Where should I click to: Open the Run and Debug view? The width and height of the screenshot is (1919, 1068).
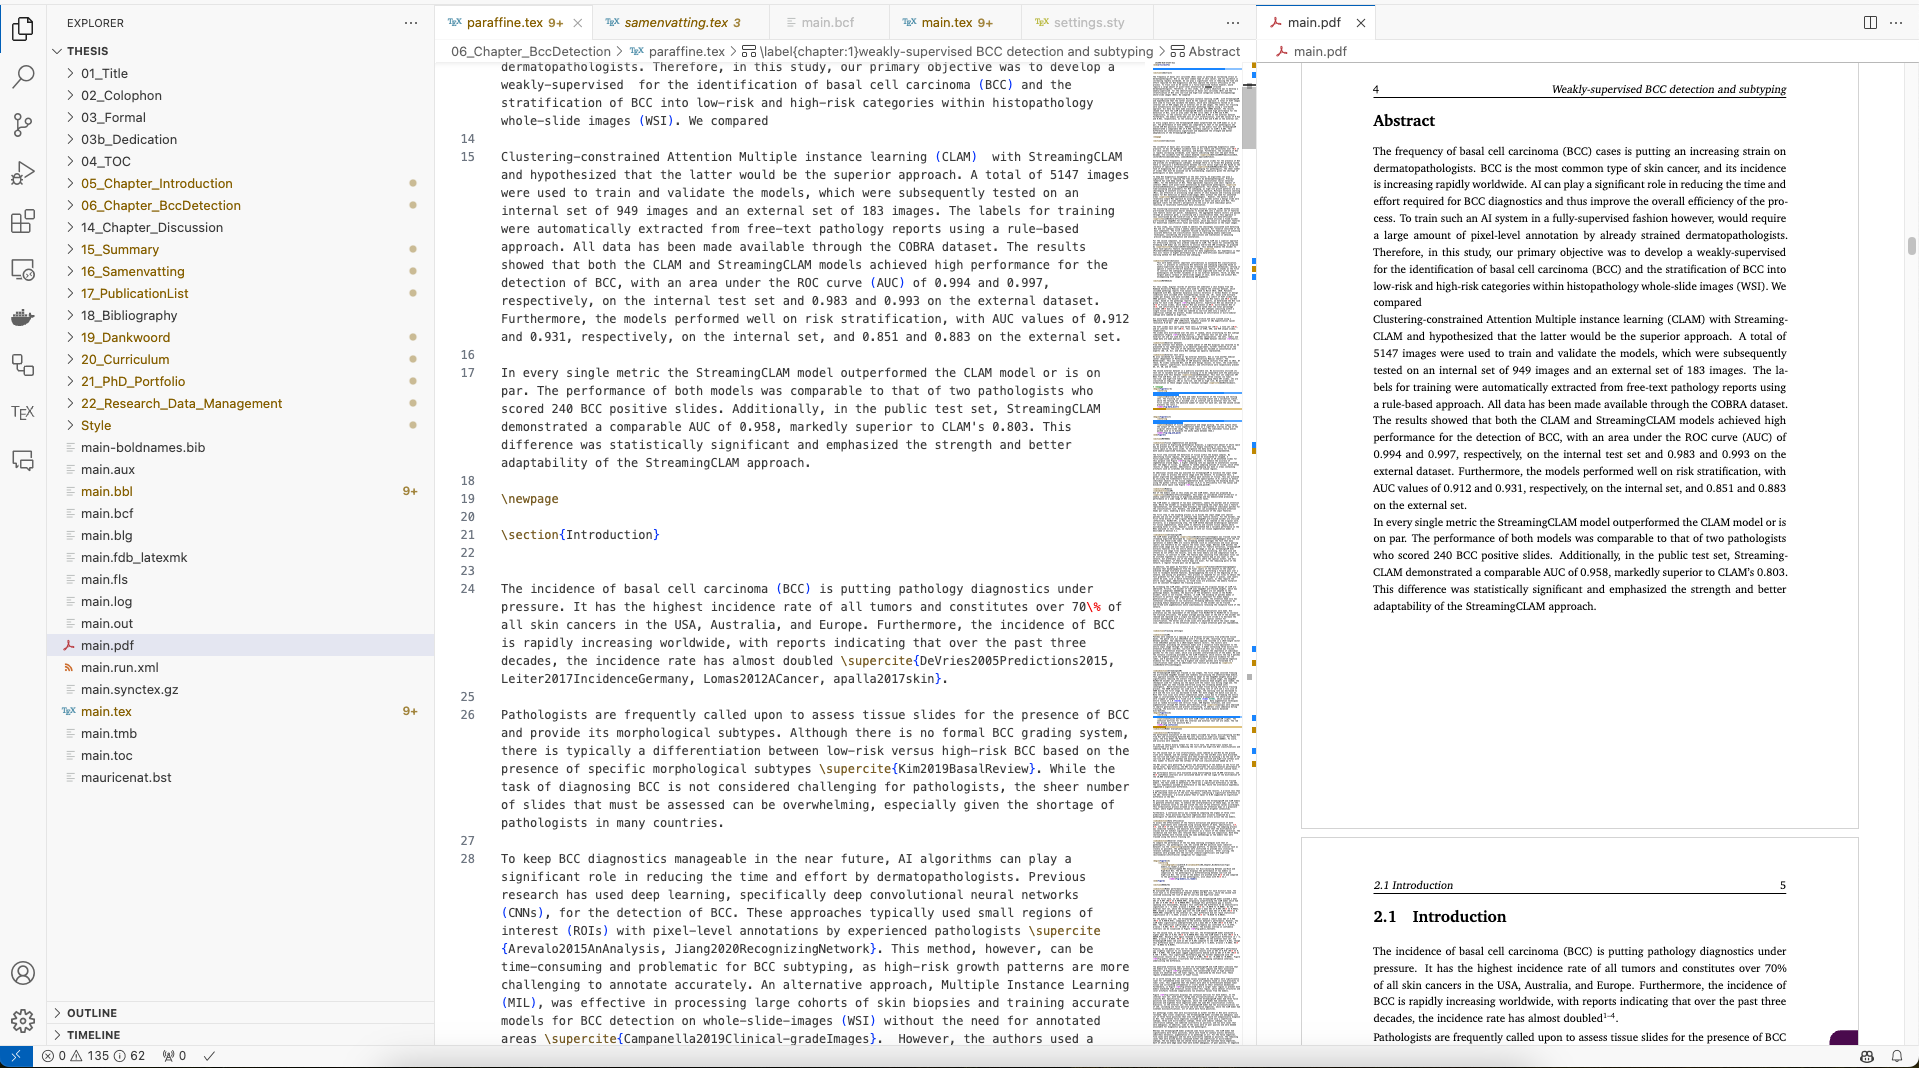[23, 173]
